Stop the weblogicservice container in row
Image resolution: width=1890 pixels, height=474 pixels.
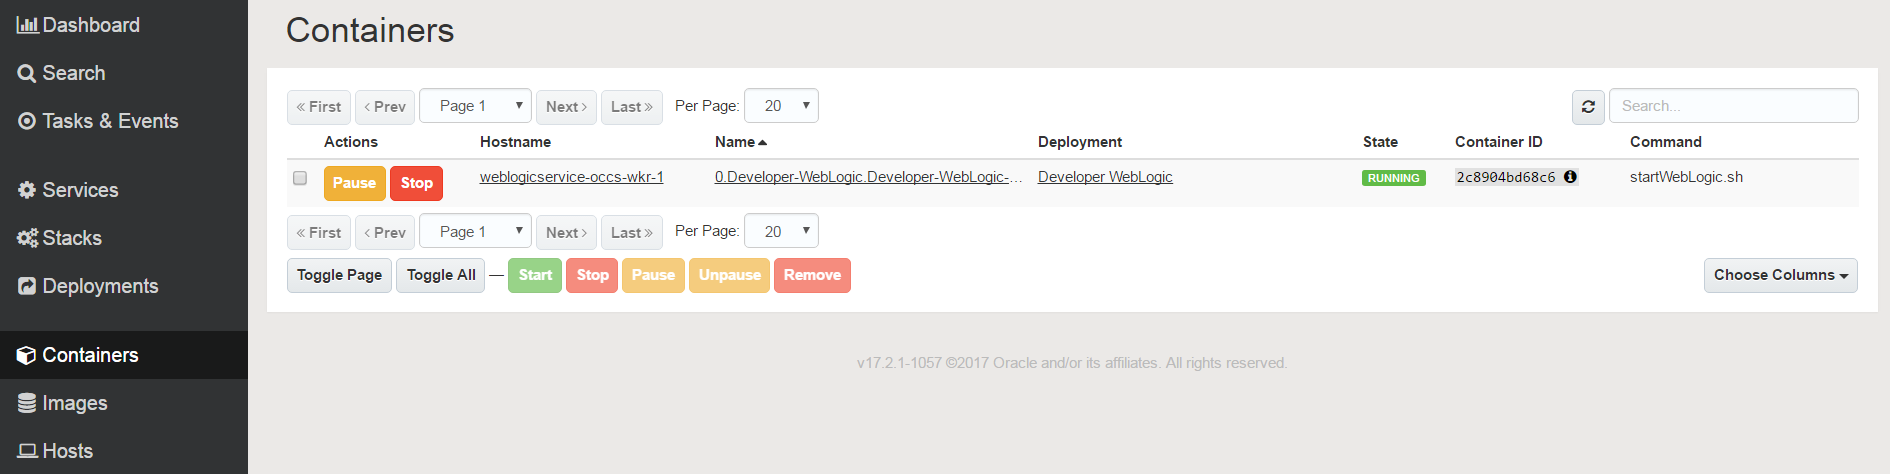pyautogui.click(x=416, y=183)
